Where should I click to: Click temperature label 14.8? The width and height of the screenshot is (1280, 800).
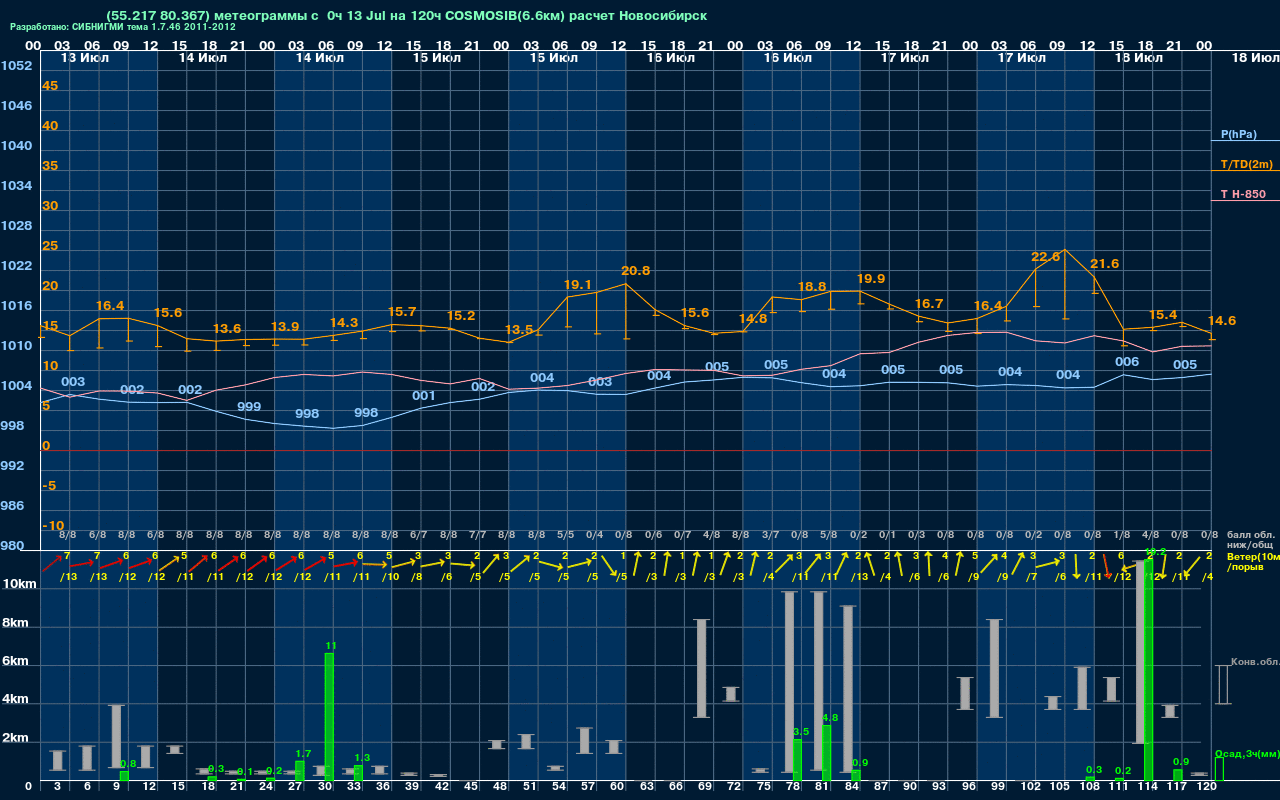pyautogui.click(x=753, y=319)
